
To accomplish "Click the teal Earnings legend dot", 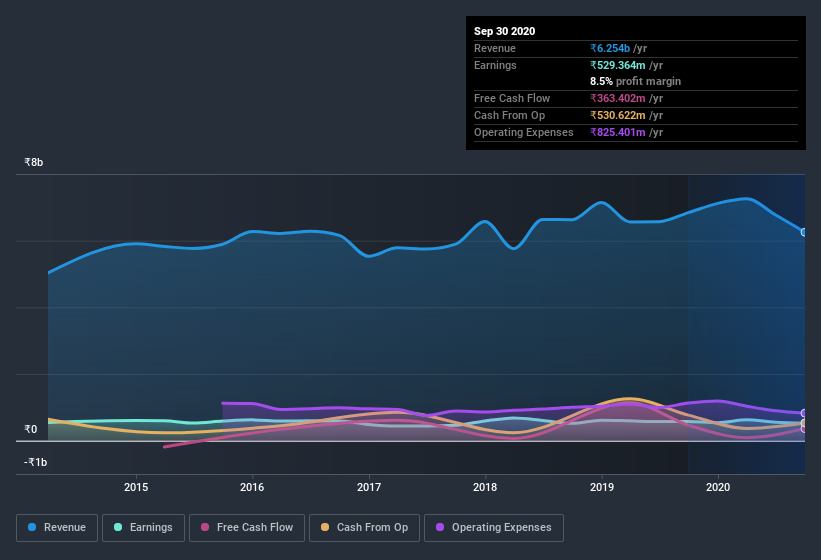I will (118, 527).
